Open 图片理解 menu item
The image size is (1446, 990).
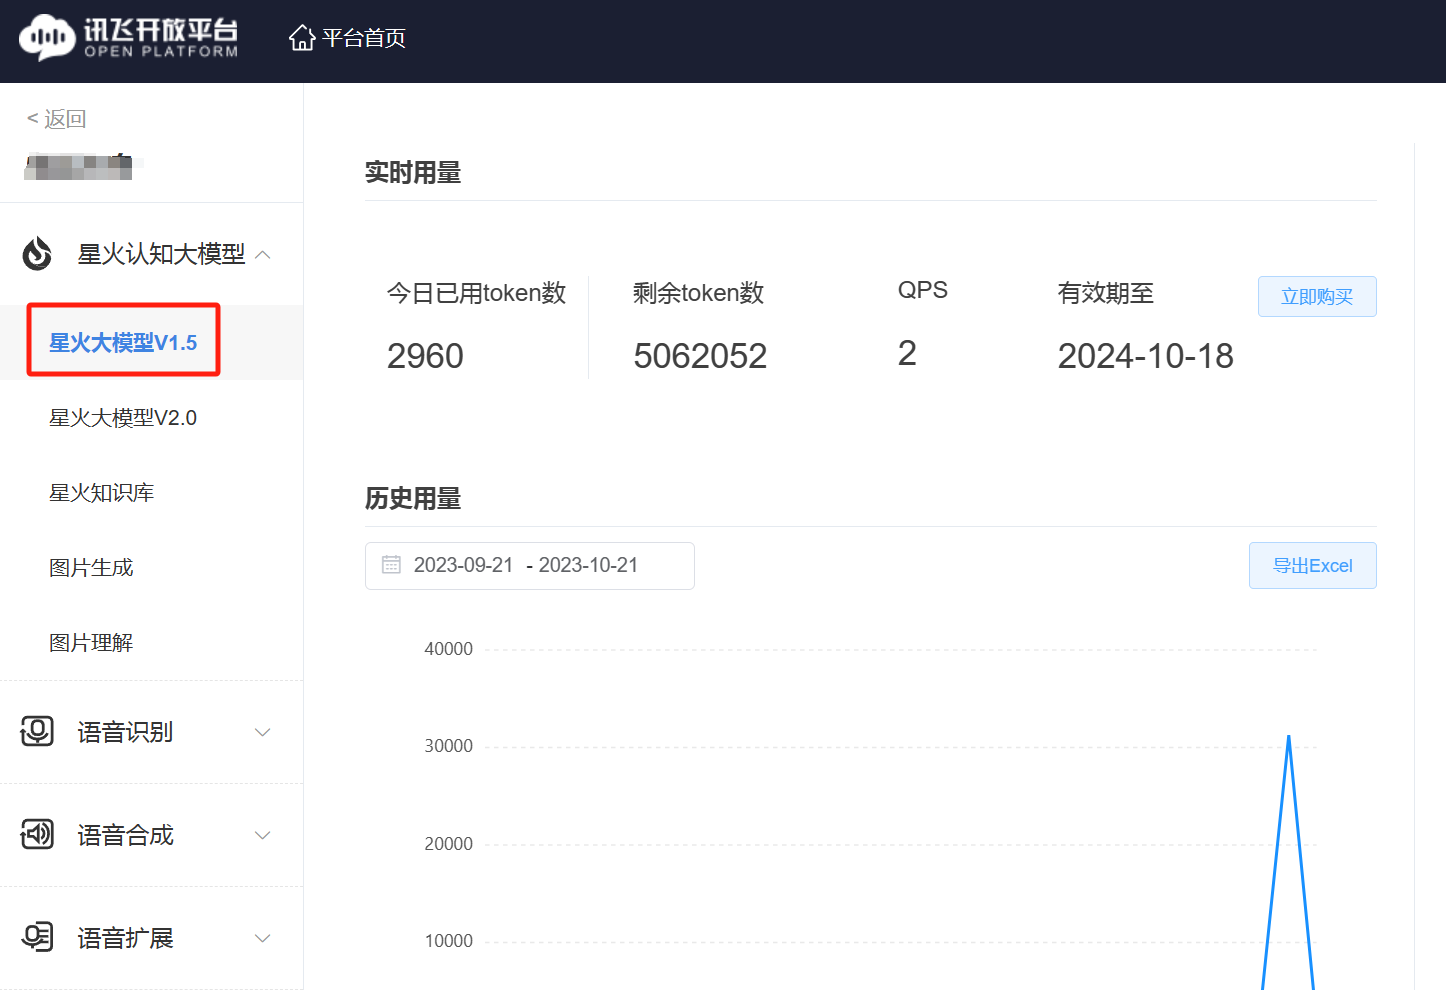click(x=91, y=643)
